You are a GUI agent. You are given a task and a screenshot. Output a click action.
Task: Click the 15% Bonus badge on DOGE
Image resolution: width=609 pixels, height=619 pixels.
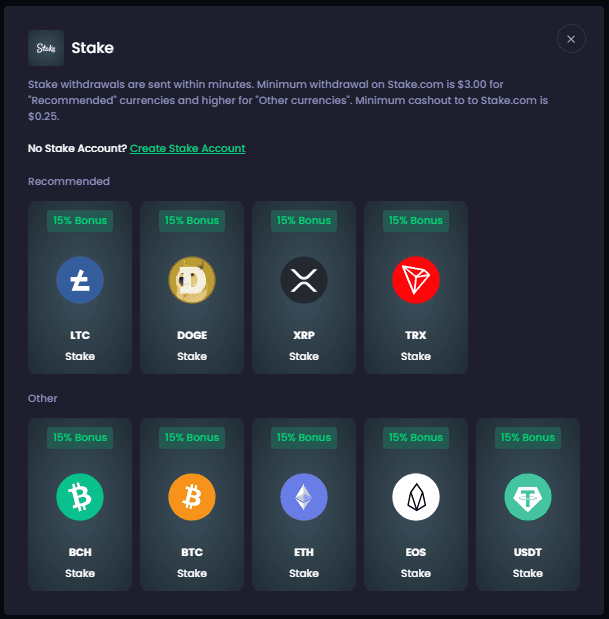[192, 220]
